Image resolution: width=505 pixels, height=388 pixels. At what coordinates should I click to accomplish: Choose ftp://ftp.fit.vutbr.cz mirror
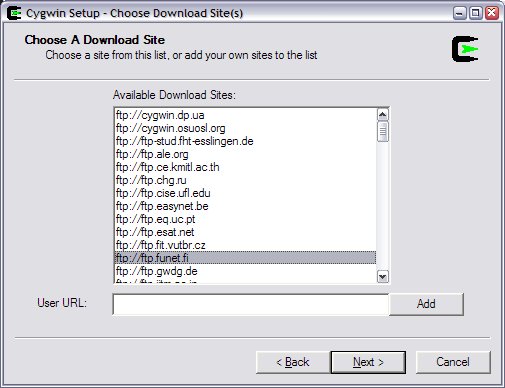click(245, 245)
